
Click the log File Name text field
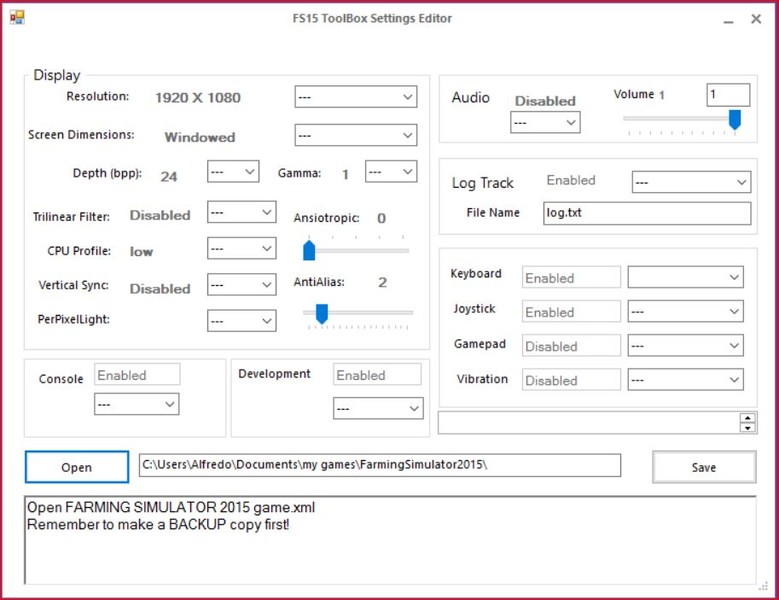pyautogui.click(x=646, y=213)
